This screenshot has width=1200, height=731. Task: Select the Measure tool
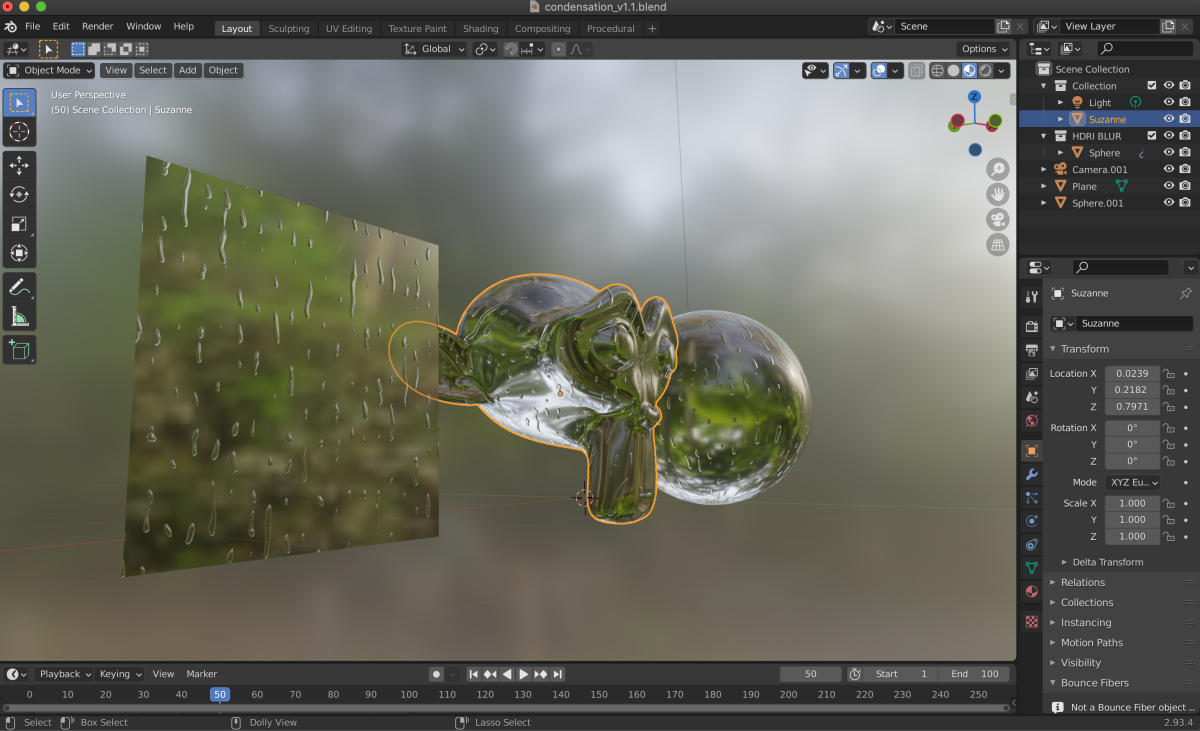pos(19,316)
